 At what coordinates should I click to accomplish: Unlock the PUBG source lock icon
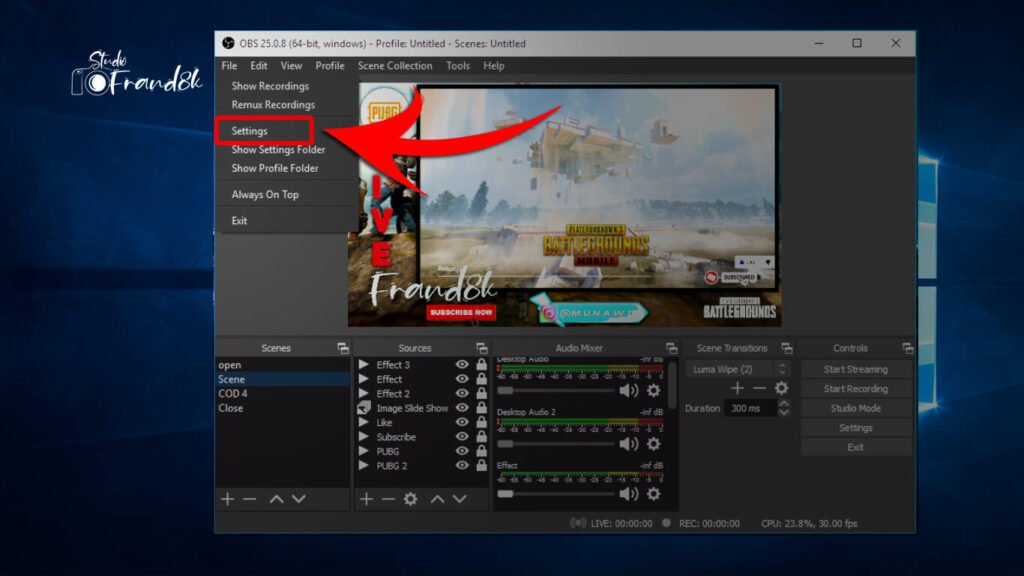pyautogui.click(x=480, y=451)
